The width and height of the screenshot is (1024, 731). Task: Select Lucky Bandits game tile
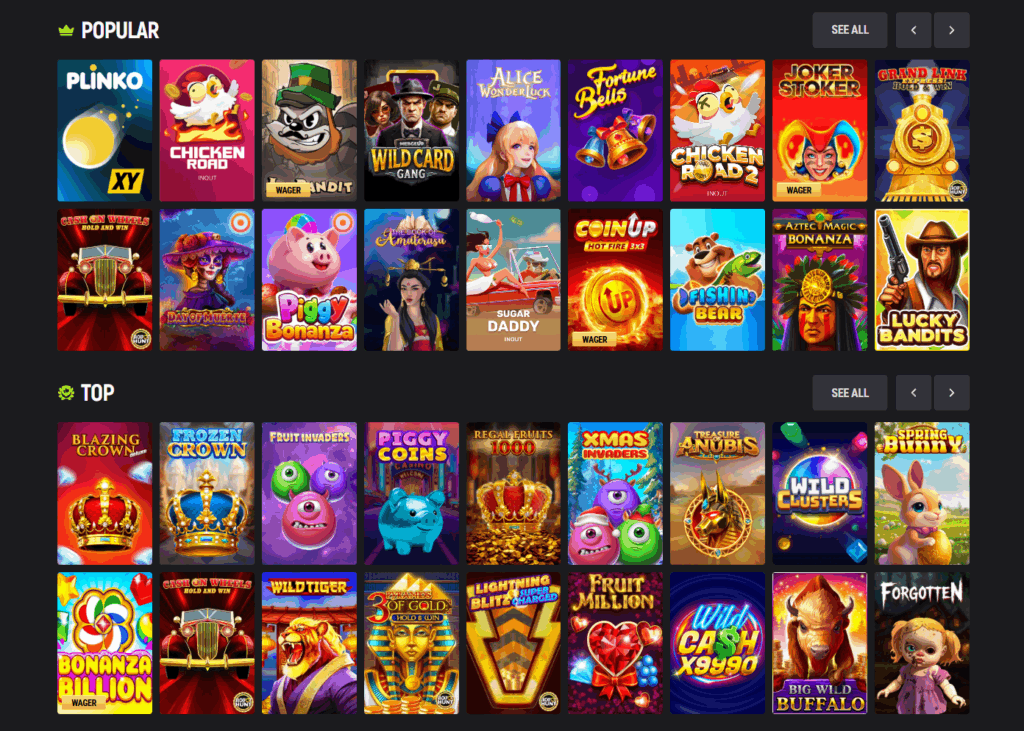tap(922, 280)
